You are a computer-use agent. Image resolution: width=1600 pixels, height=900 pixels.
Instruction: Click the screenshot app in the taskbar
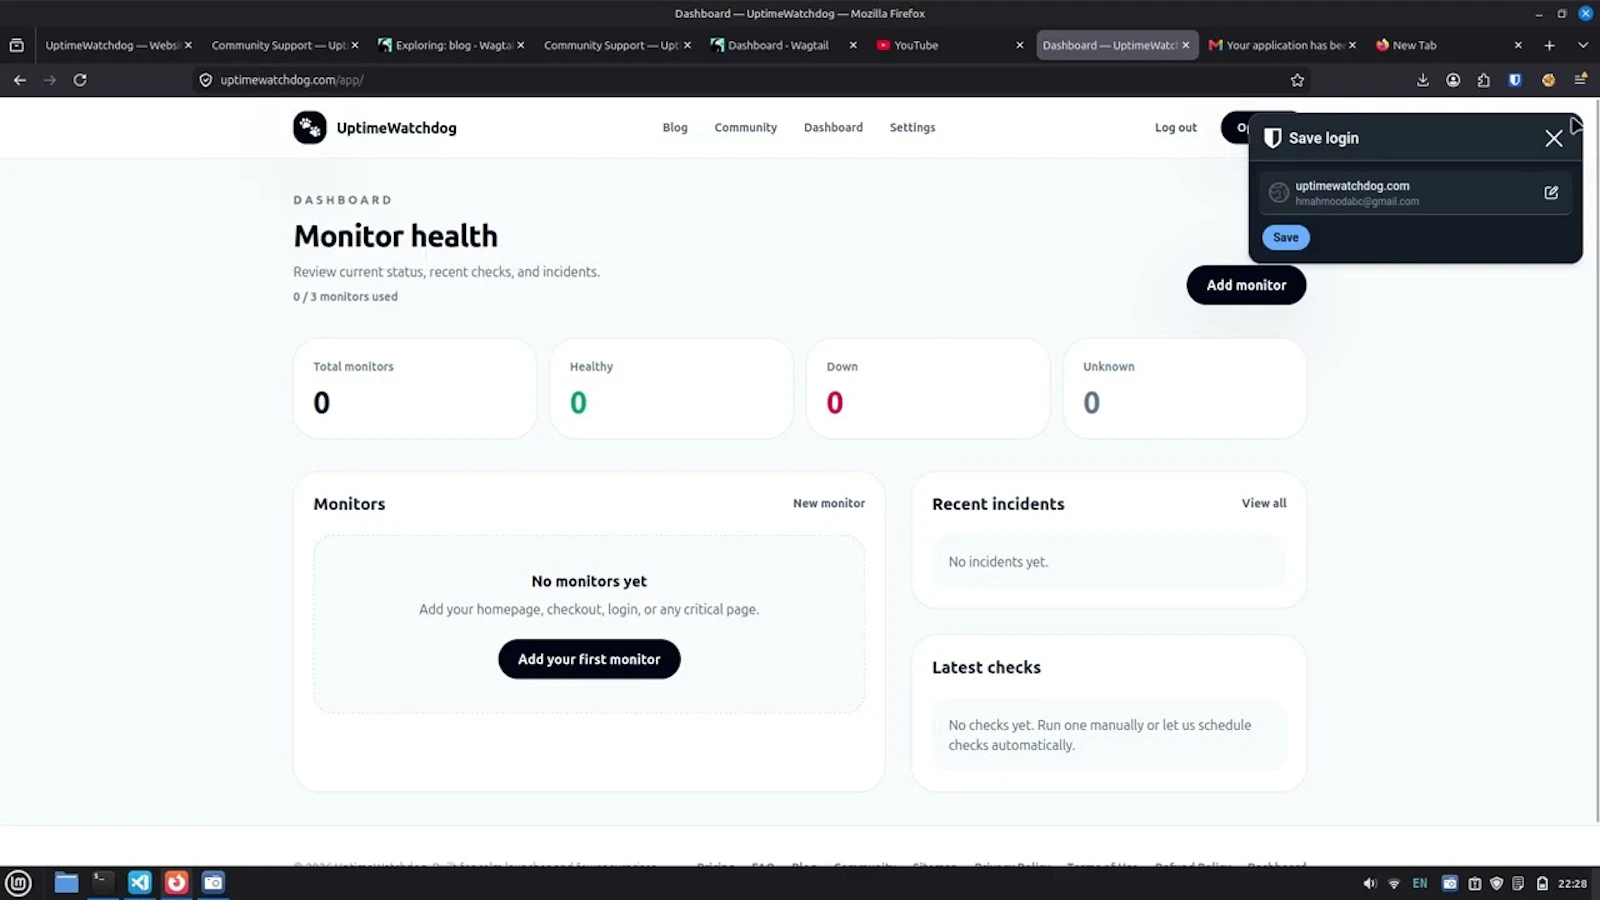pyautogui.click(x=213, y=883)
